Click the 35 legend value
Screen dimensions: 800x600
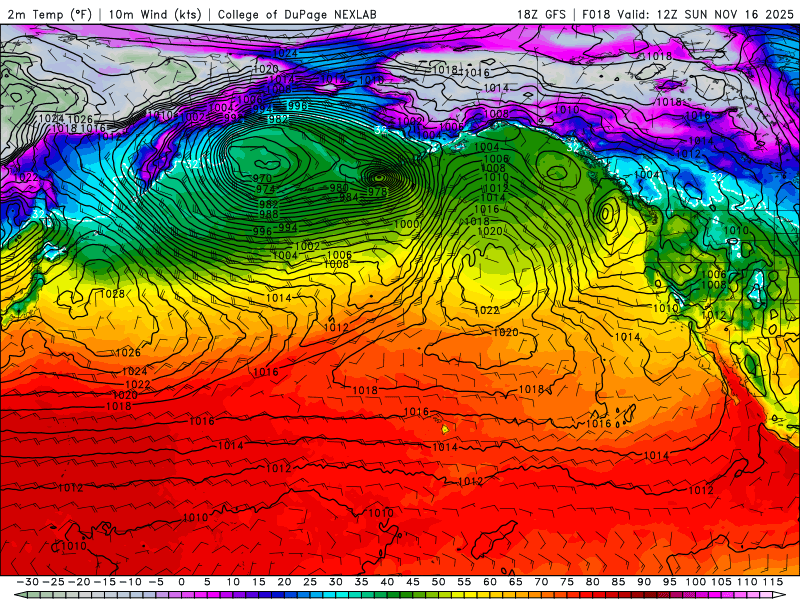pos(361,582)
